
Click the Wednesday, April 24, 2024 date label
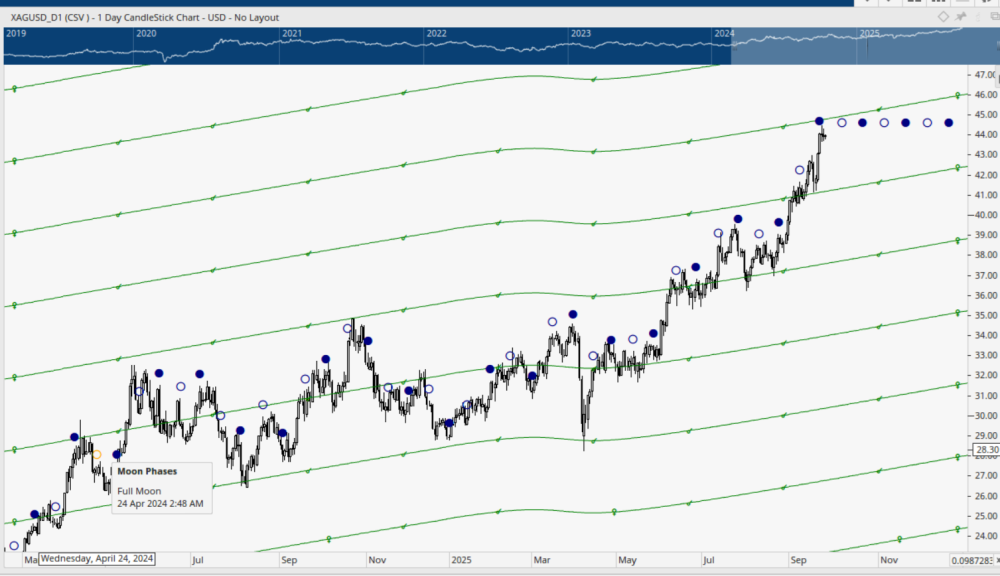coord(98,558)
